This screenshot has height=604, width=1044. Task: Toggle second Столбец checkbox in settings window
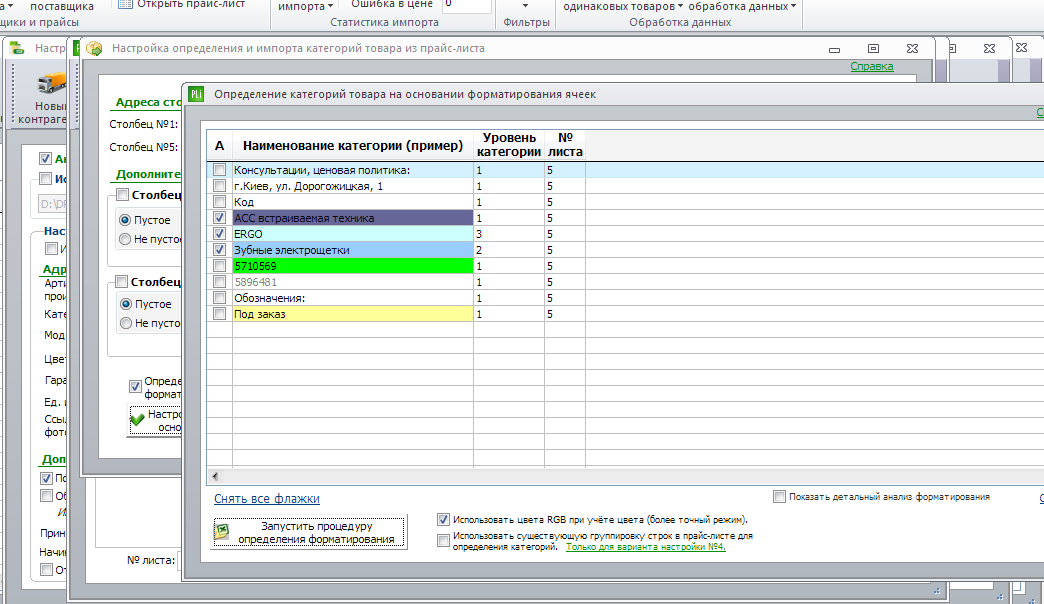click(x=121, y=282)
